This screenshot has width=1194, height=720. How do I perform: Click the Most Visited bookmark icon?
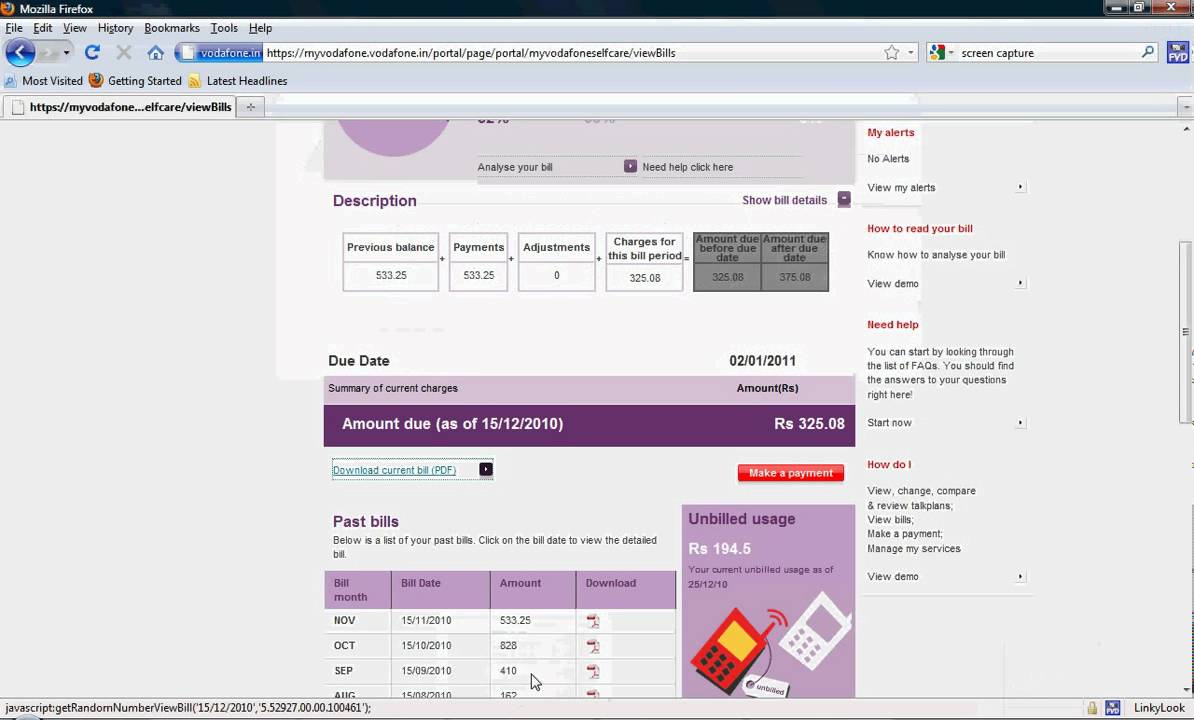coord(10,81)
